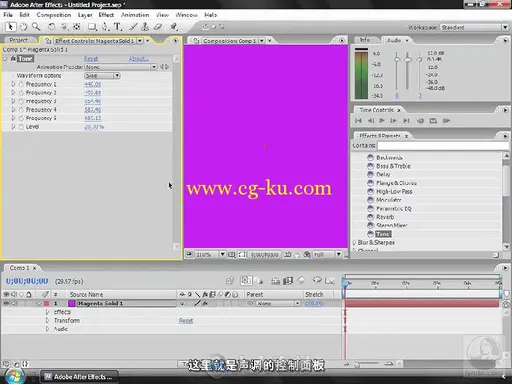Select the Eraser tool
The width and height of the screenshot is (512, 384).
click(x=158, y=27)
